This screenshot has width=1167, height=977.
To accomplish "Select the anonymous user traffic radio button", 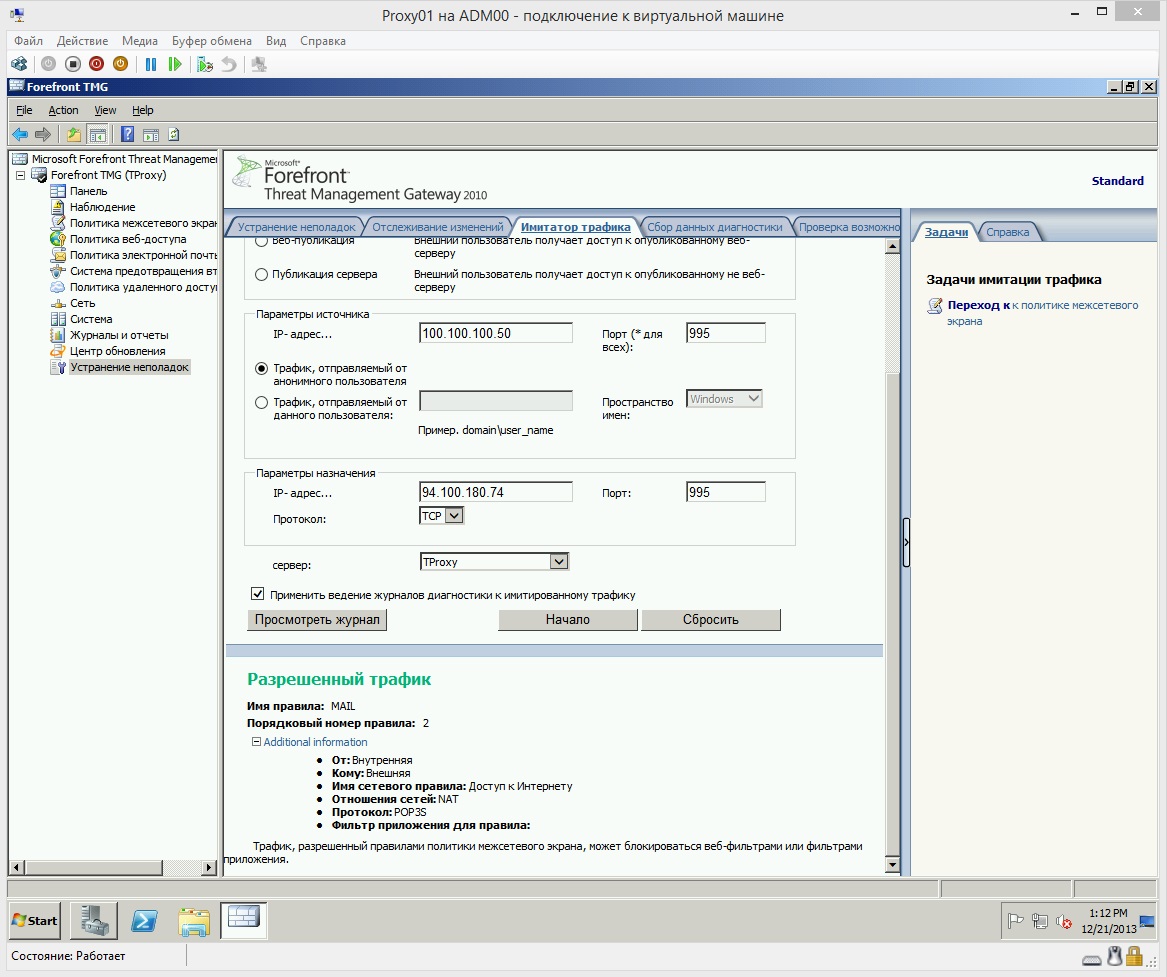I will click(261, 368).
